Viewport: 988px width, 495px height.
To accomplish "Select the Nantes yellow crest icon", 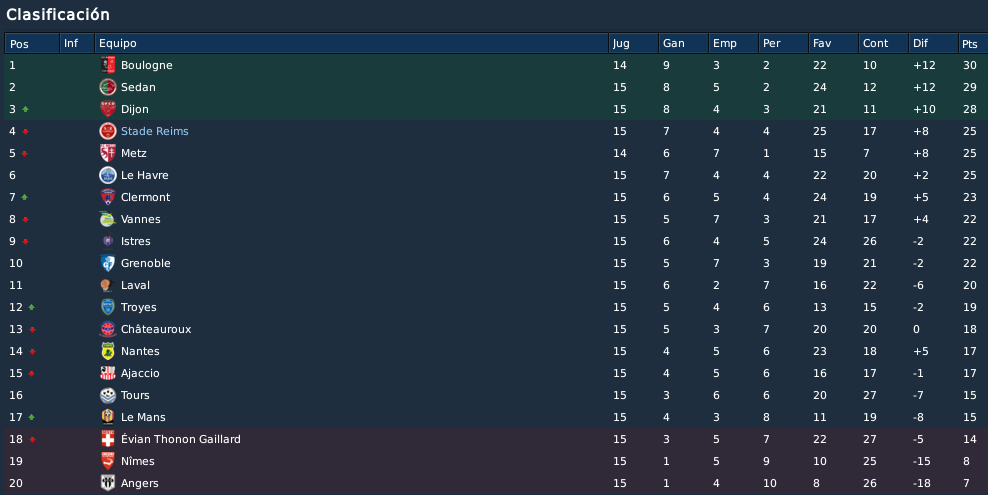I will tap(108, 351).
